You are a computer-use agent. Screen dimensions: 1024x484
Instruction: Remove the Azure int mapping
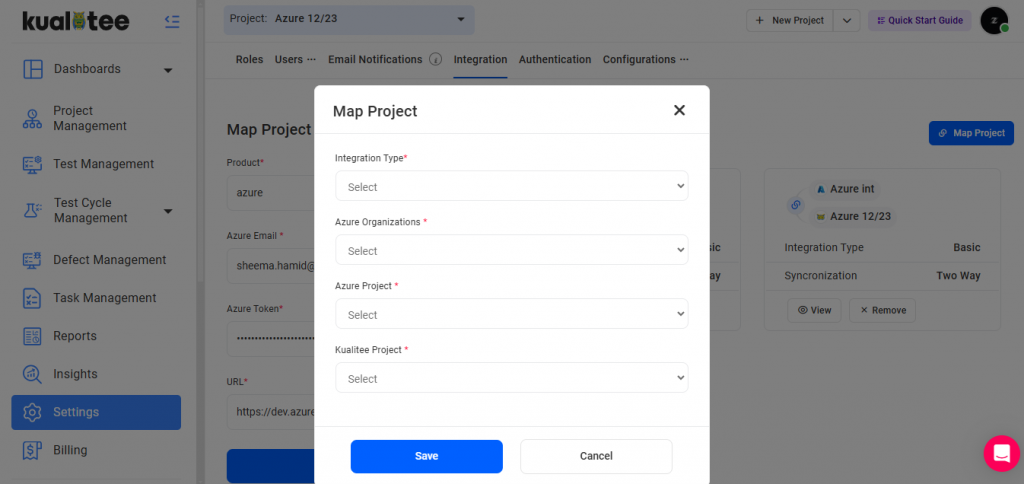882,311
